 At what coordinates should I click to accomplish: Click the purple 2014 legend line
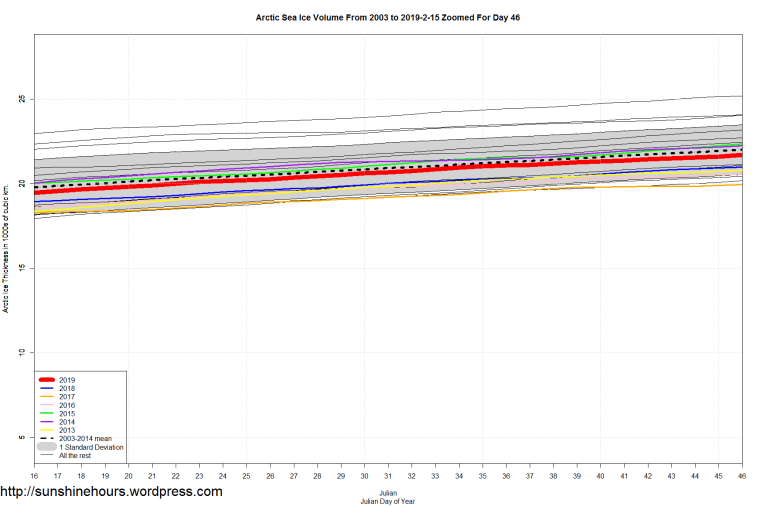click(x=46, y=422)
